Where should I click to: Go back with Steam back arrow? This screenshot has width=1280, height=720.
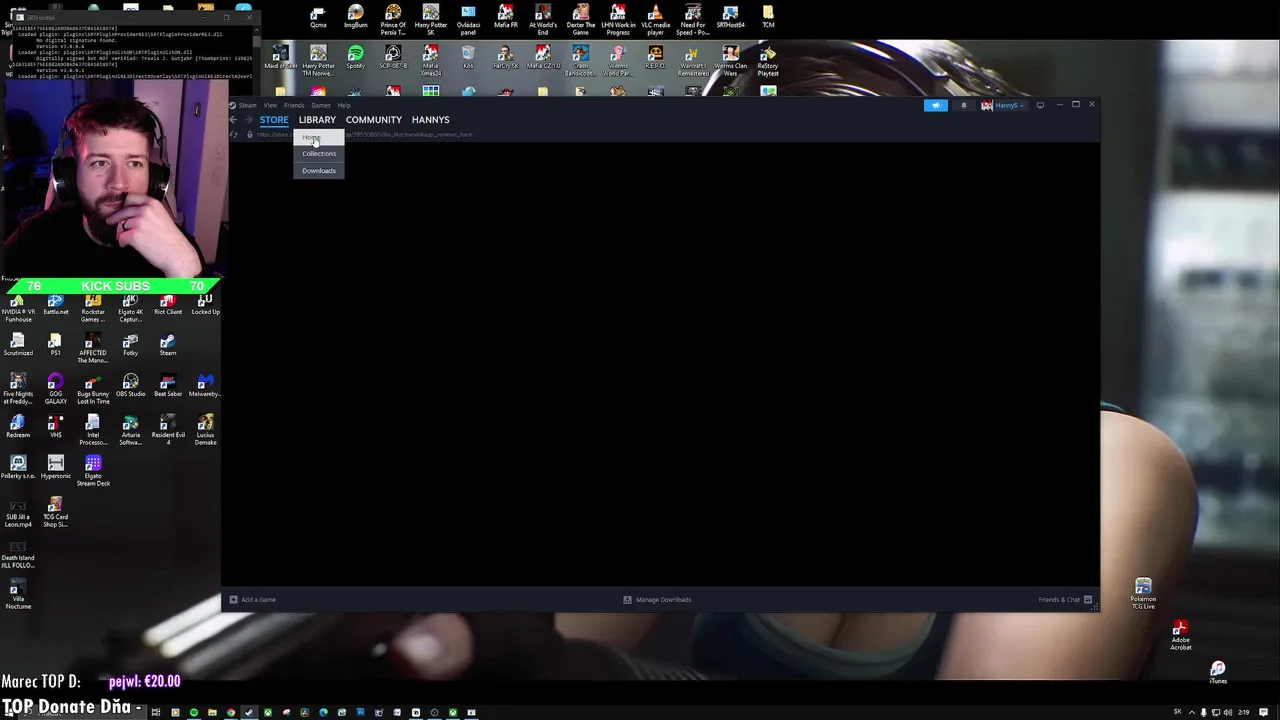point(233,120)
